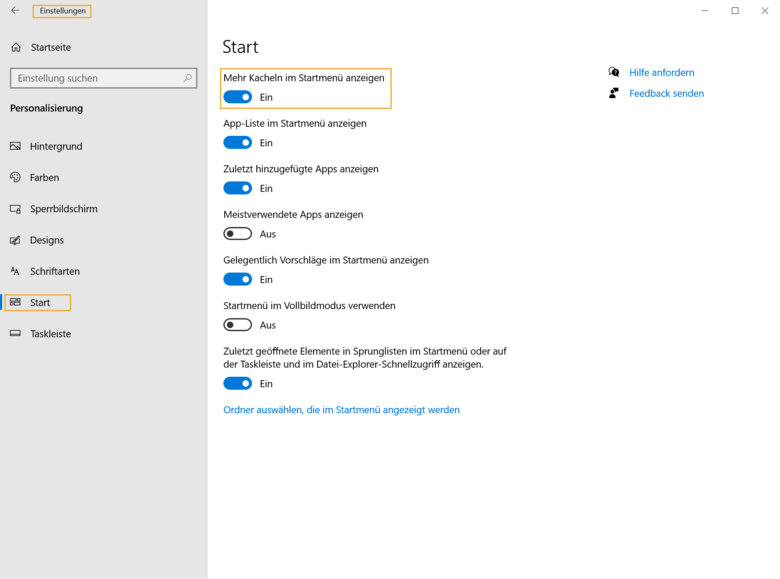Turn off Zuletzt hinzugefügte Apps toggle

click(x=237, y=188)
